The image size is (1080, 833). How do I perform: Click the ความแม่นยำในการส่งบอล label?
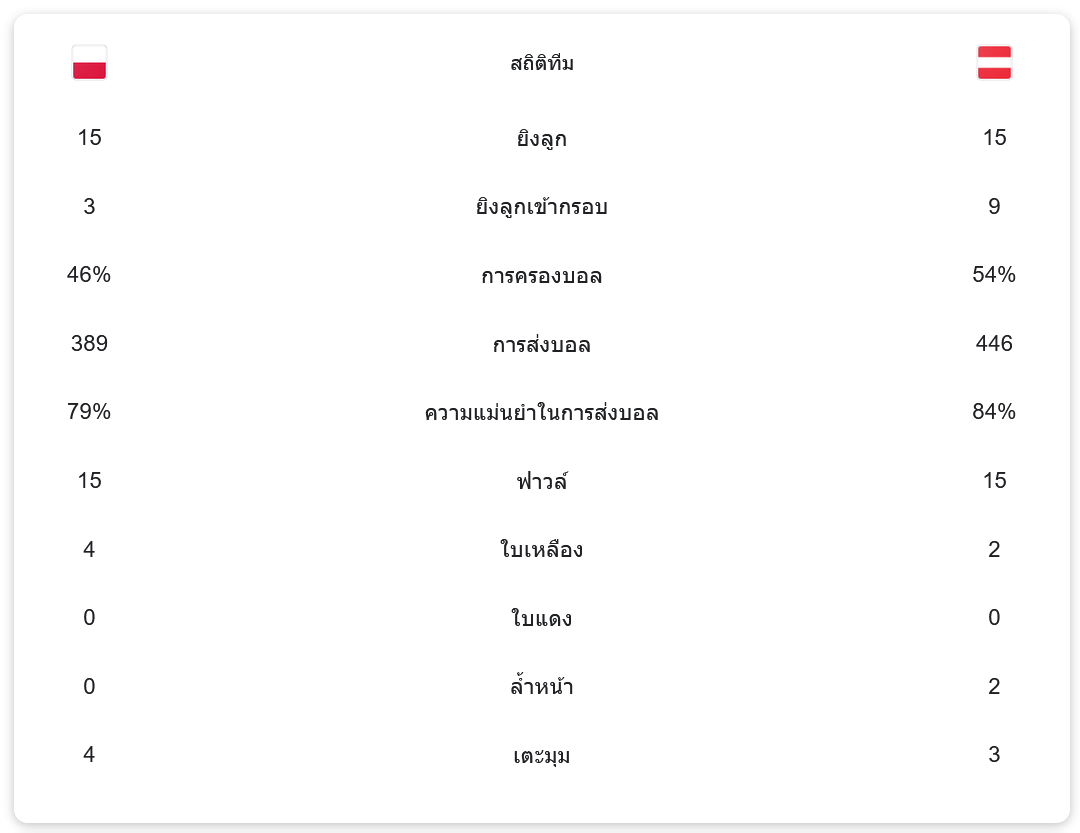point(542,413)
